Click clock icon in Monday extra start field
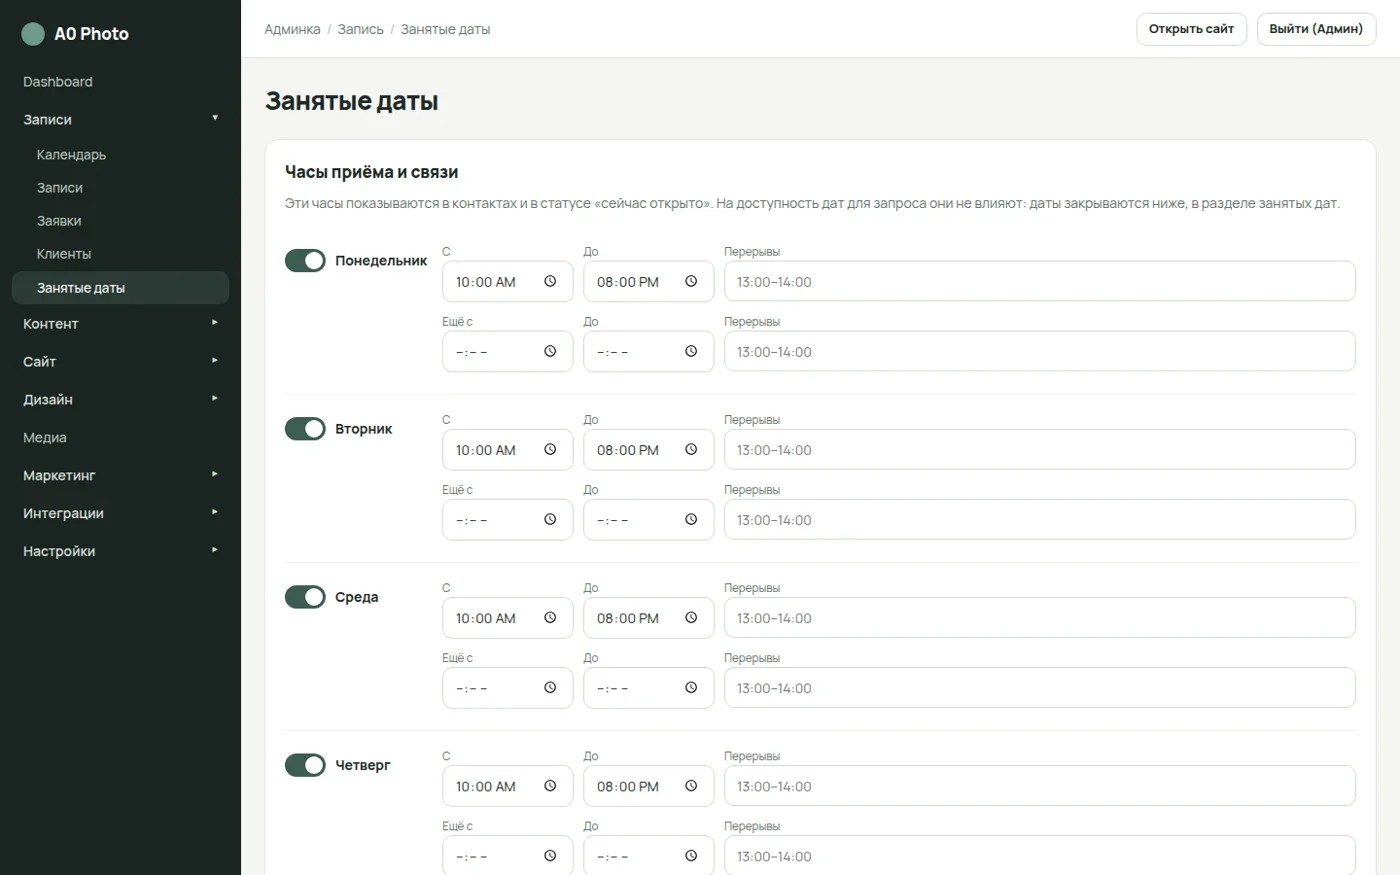1400x875 pixels. click(550, 352)
